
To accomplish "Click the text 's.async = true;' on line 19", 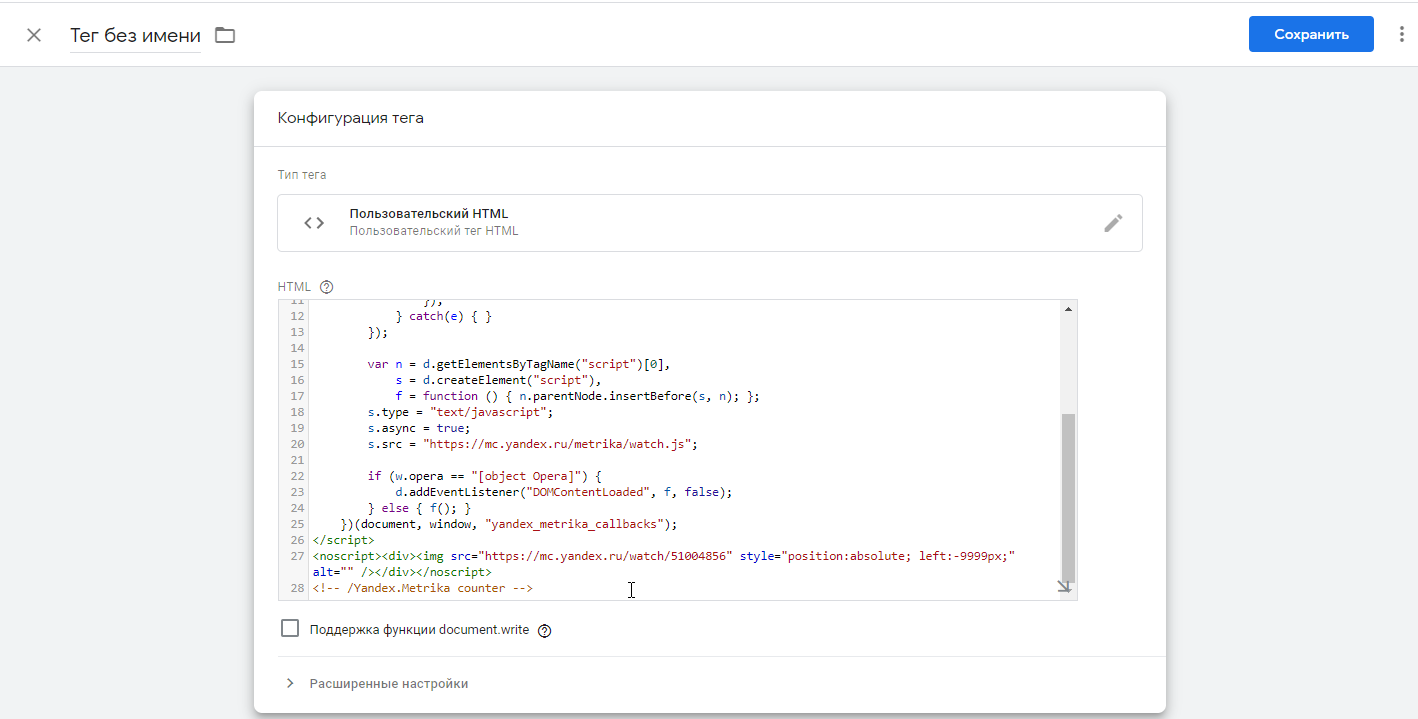I will (418, 428).
